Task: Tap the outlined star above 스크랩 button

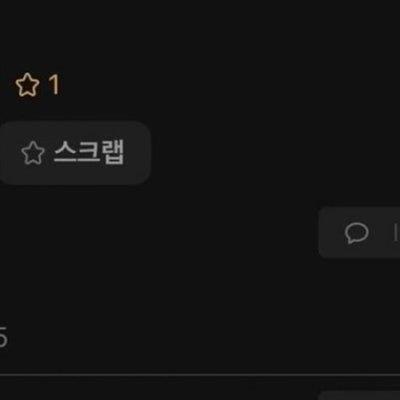Action: pyautogui.click(x=27, y=85)
